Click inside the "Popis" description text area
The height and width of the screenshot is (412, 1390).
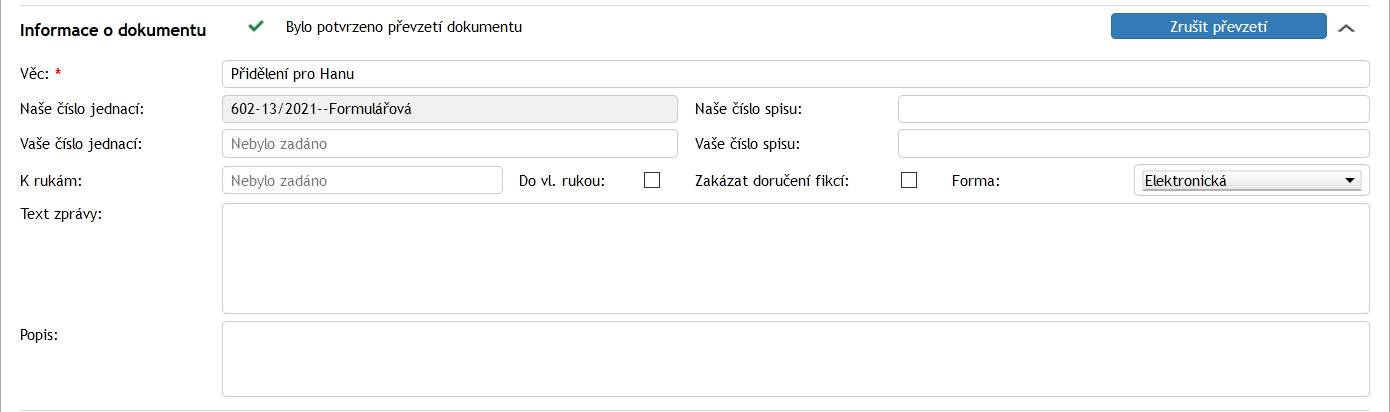coord(795,358)
